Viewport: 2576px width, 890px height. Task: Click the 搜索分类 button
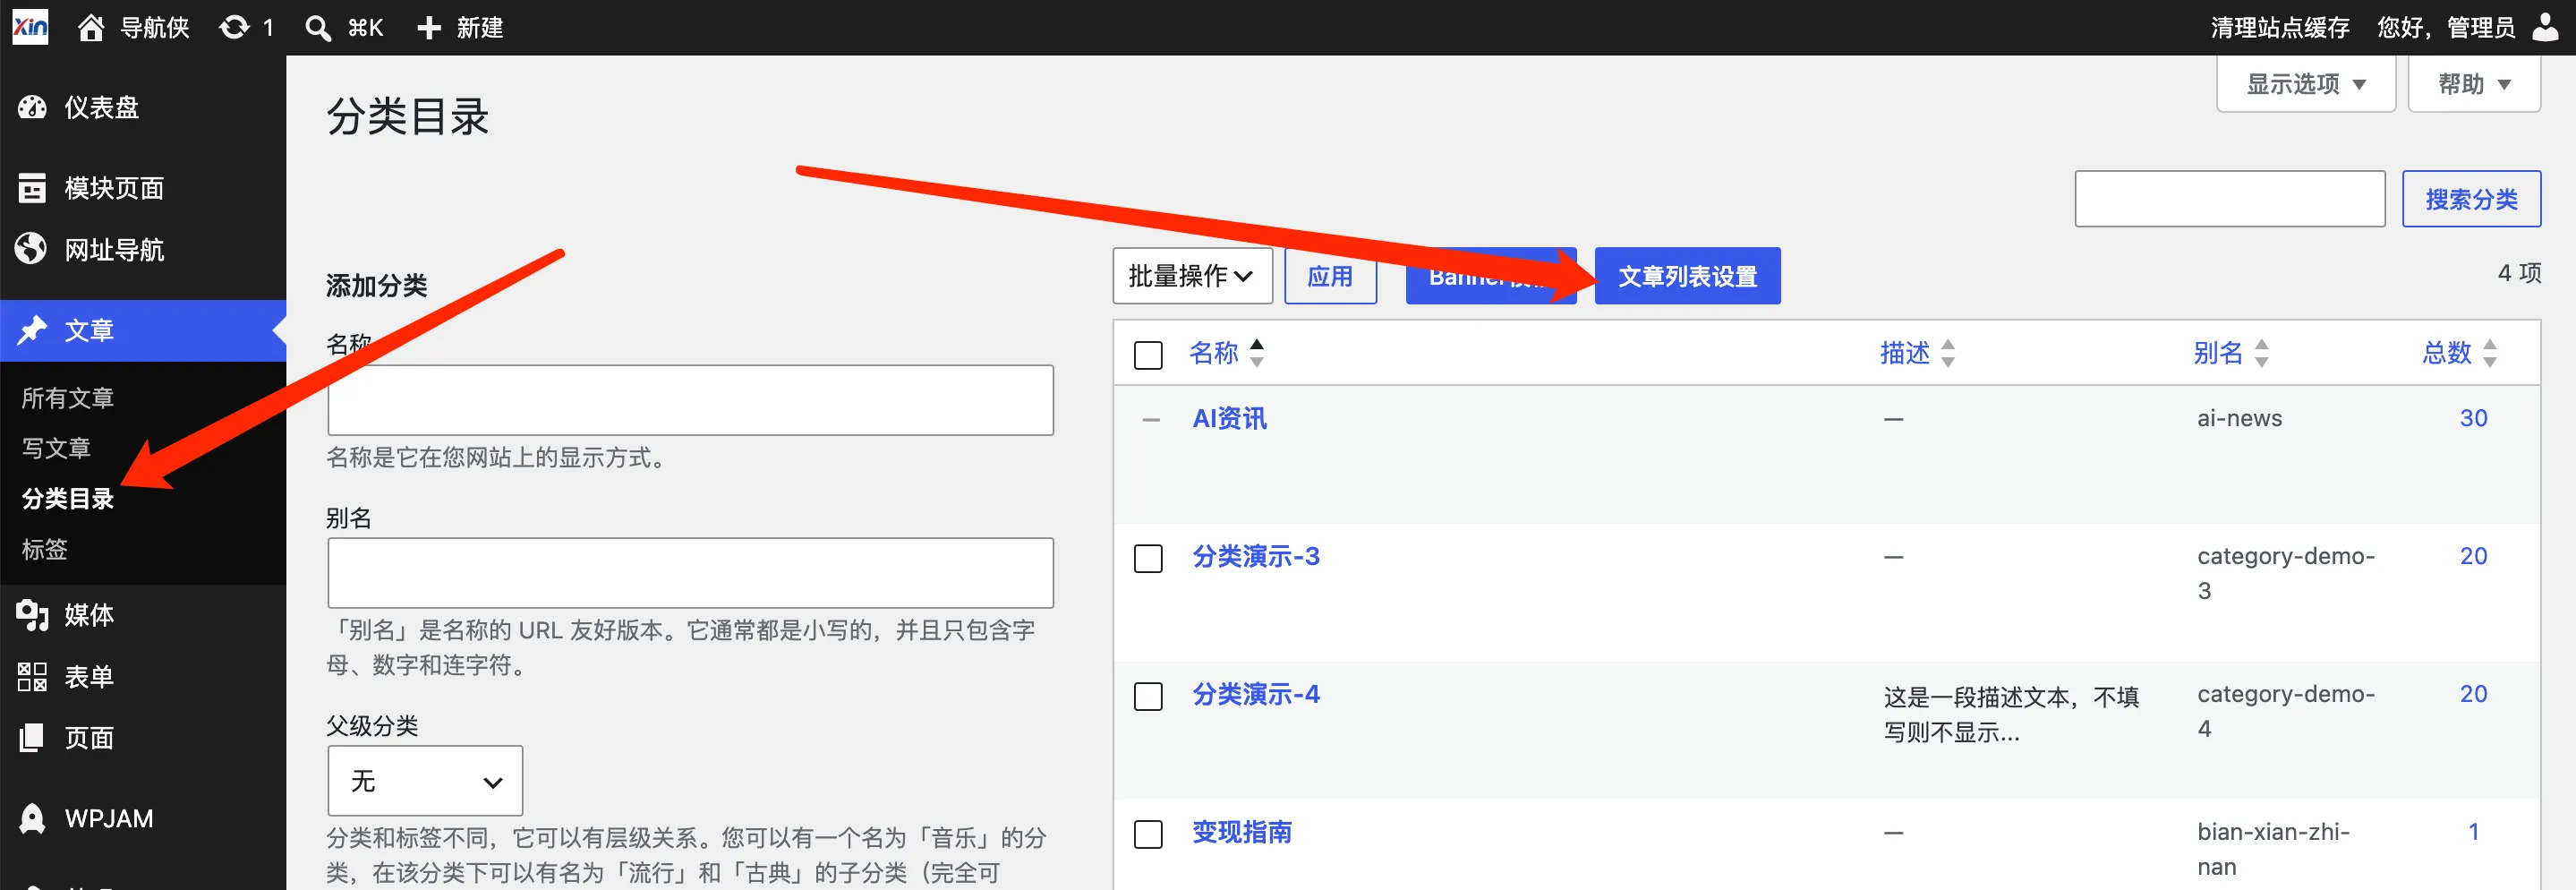coord(2471,199)
